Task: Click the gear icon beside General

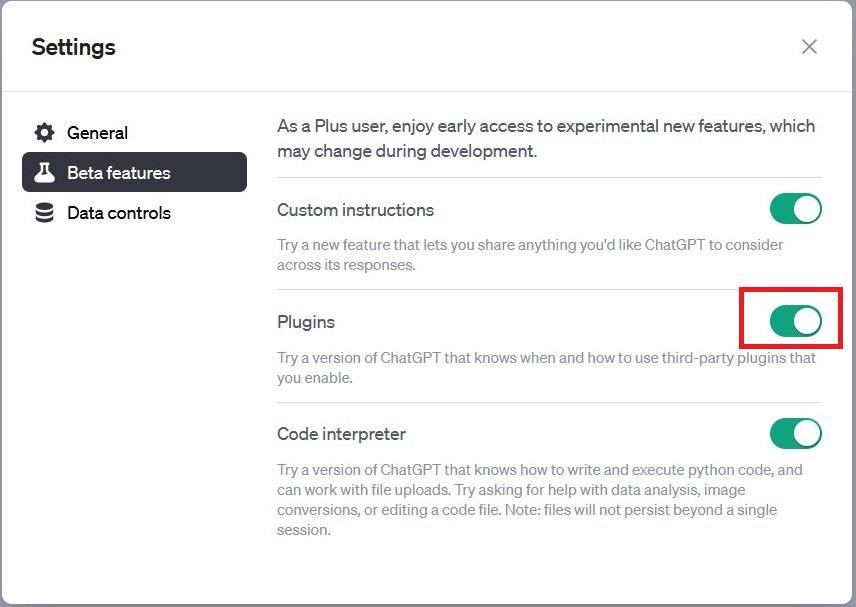Action: click(44, 133)
